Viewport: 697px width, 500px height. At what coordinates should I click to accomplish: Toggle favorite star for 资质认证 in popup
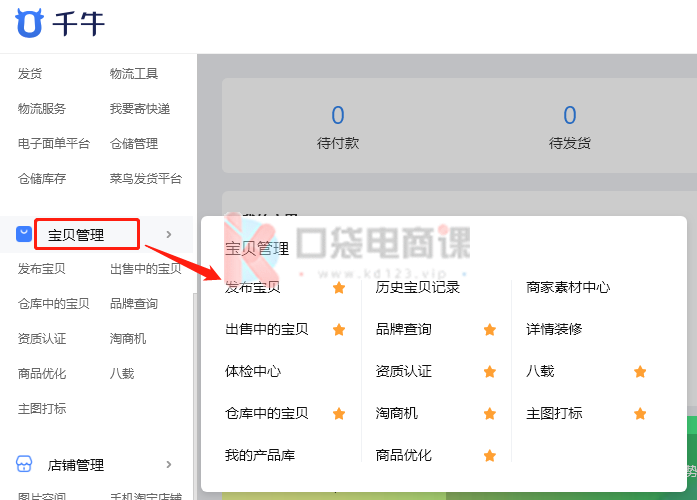pos(490,372)
